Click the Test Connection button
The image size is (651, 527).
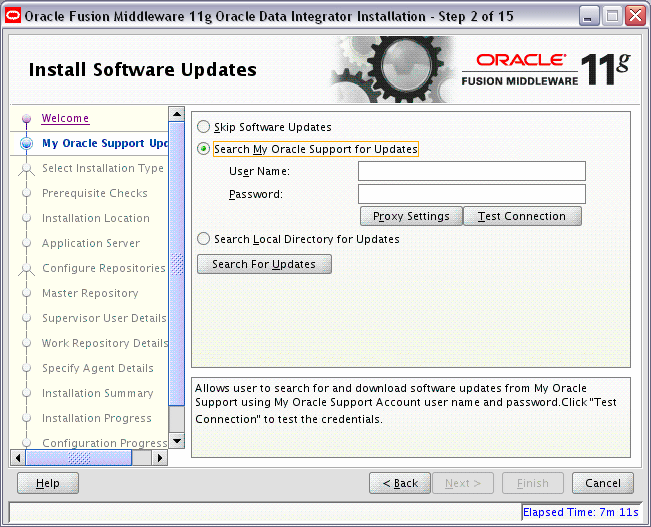[x=522, y=216]
